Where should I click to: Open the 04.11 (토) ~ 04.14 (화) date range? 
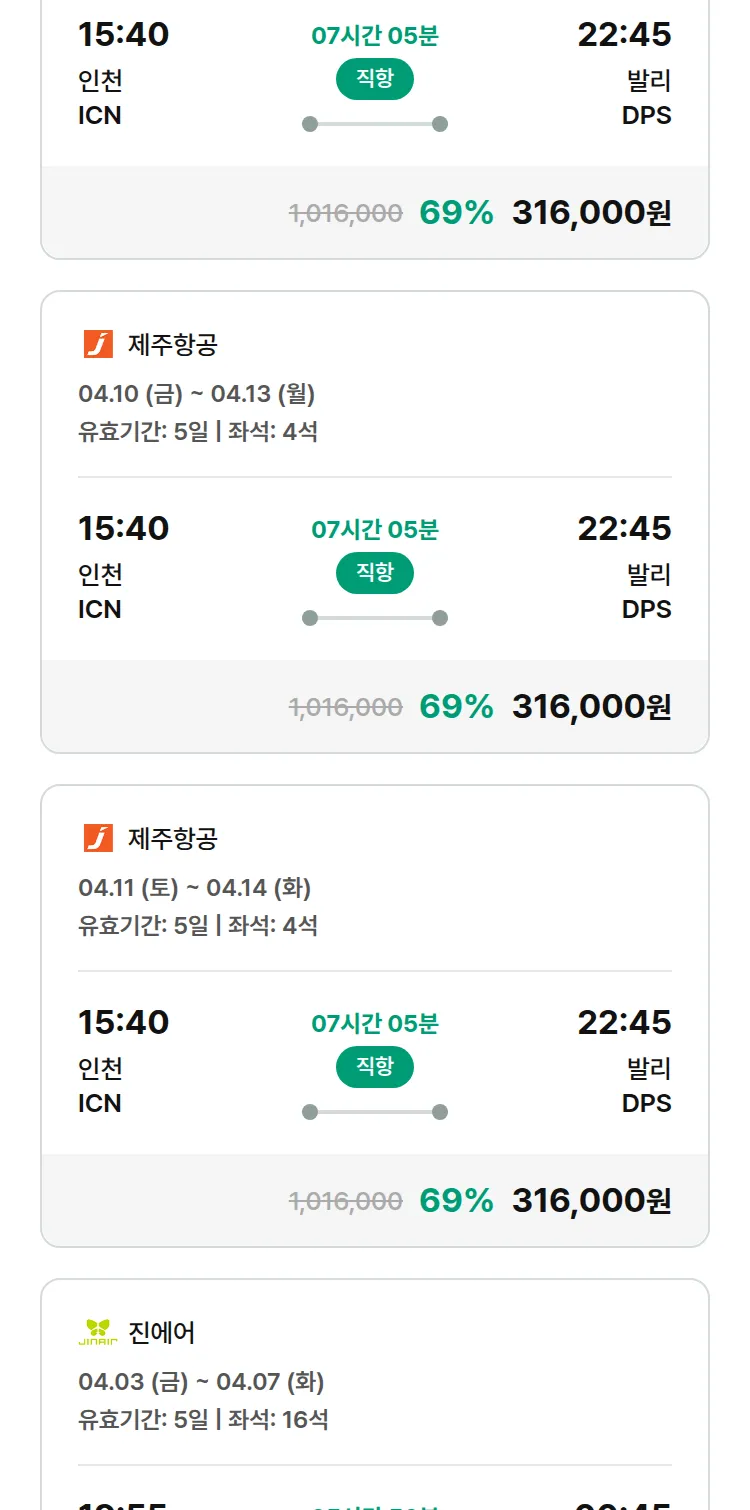click(195, 888)
